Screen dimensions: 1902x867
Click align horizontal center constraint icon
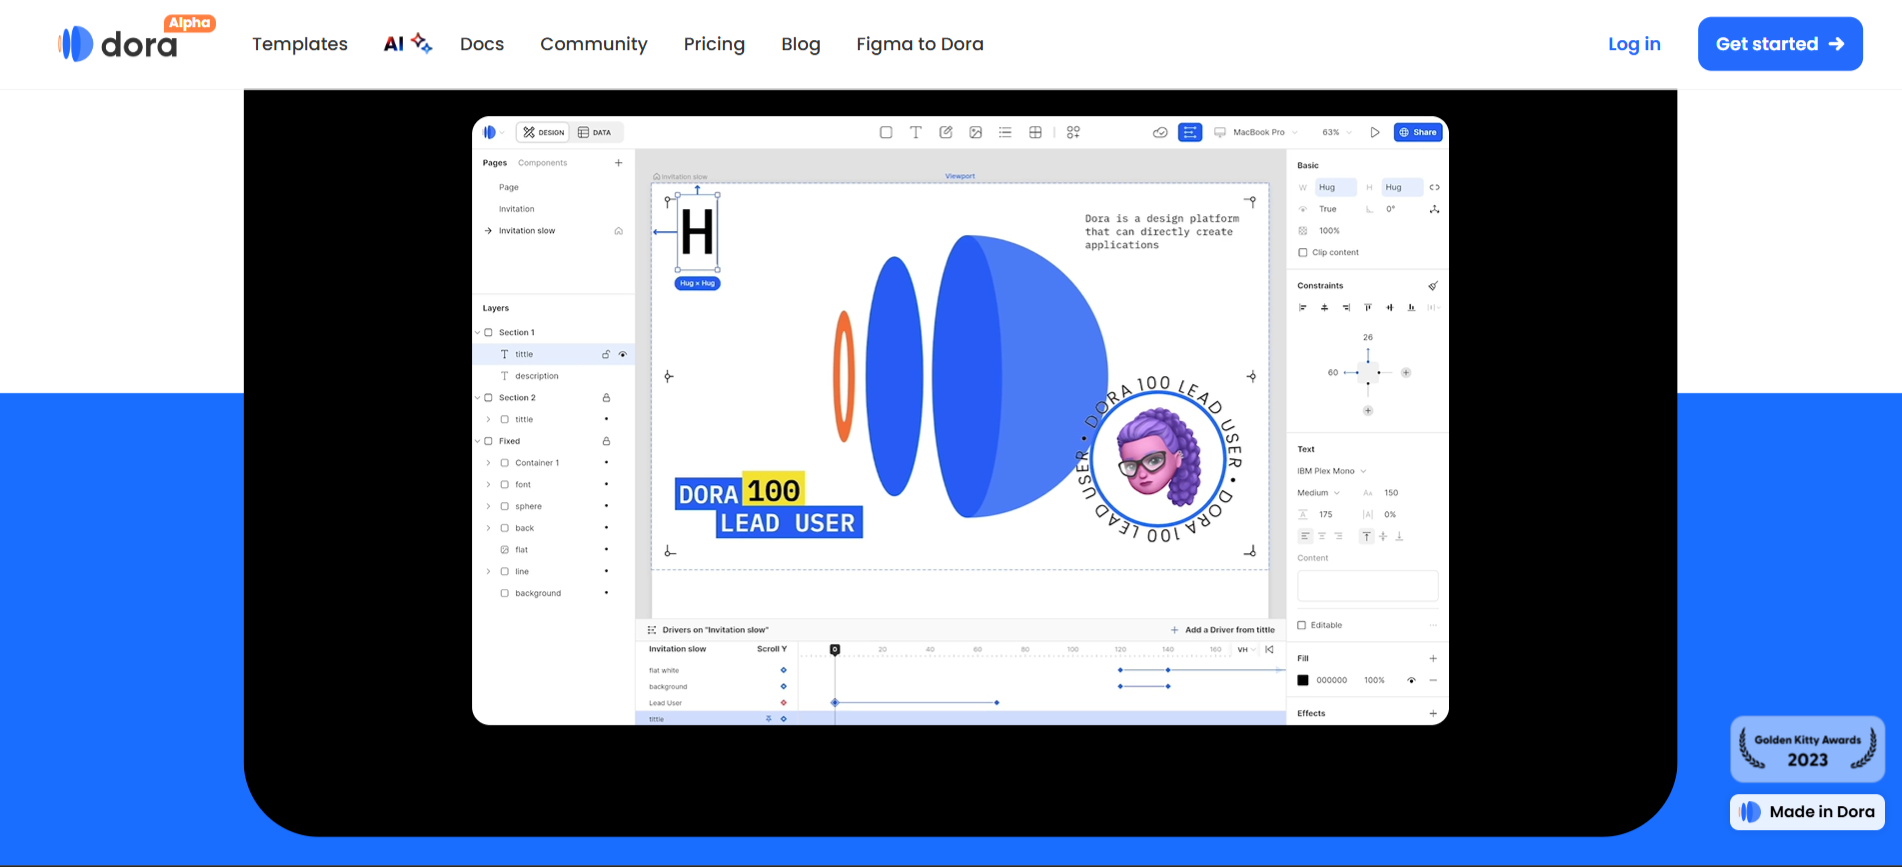(x=1324, y=308)
